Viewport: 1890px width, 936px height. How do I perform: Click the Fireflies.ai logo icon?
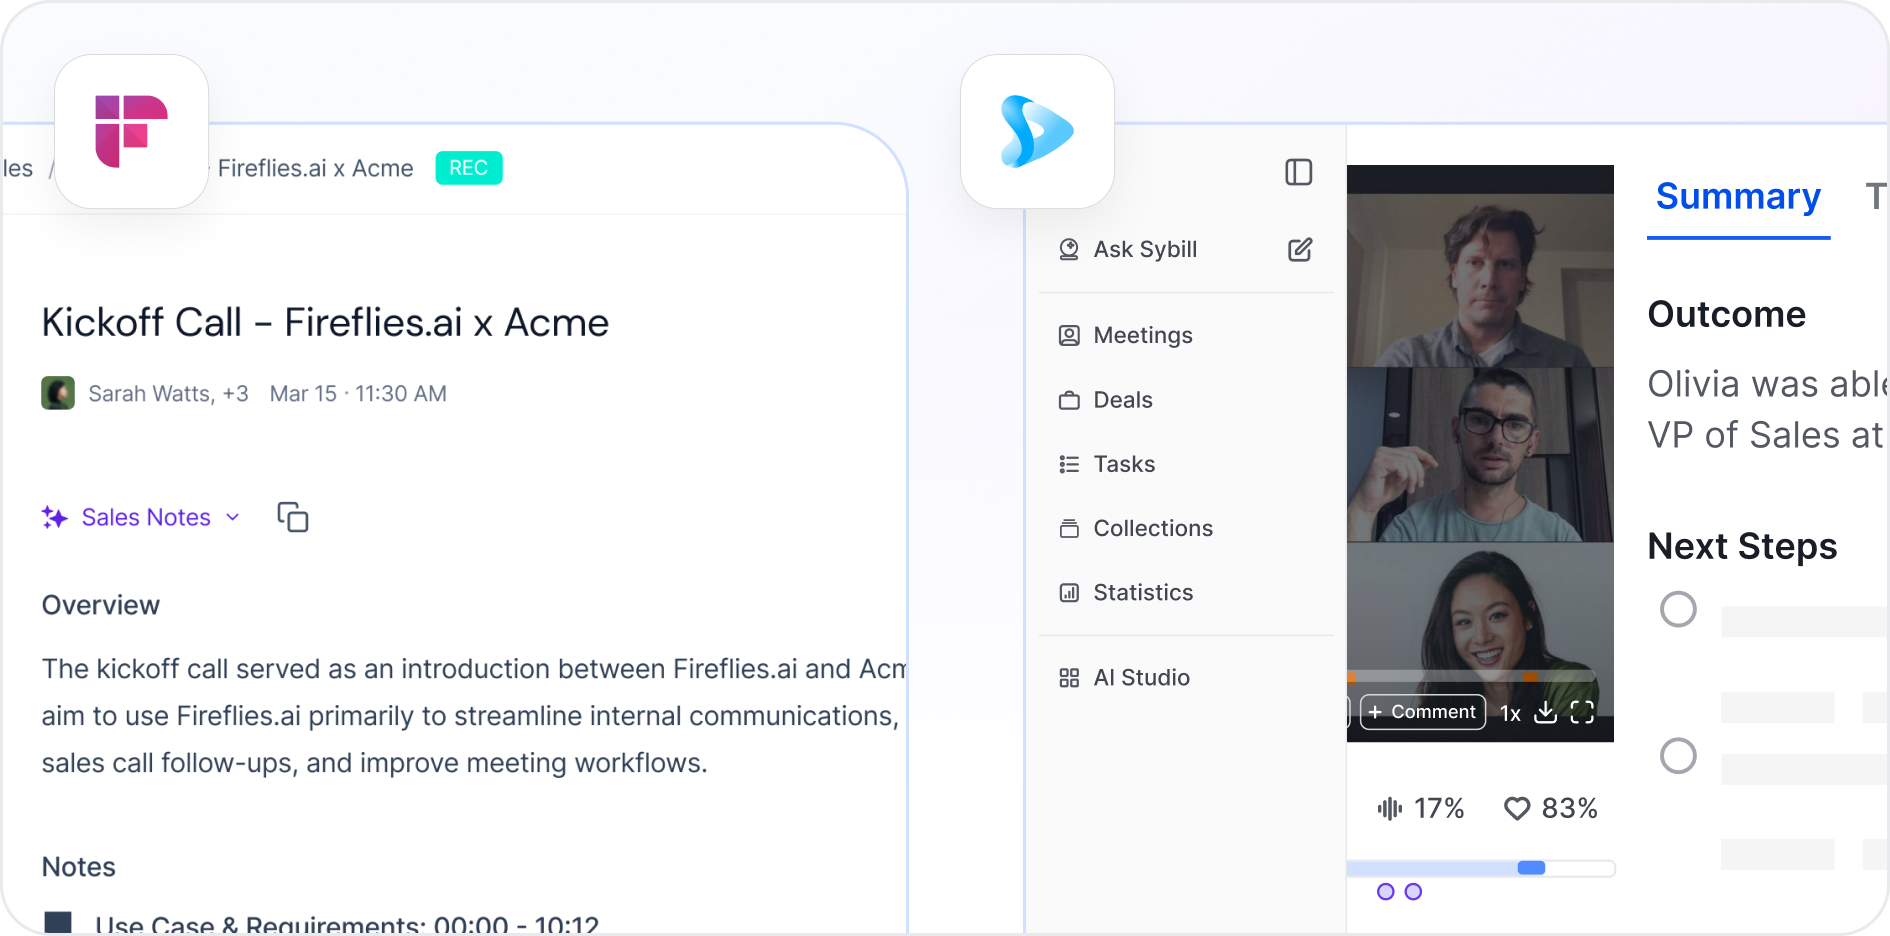(131, 131)
